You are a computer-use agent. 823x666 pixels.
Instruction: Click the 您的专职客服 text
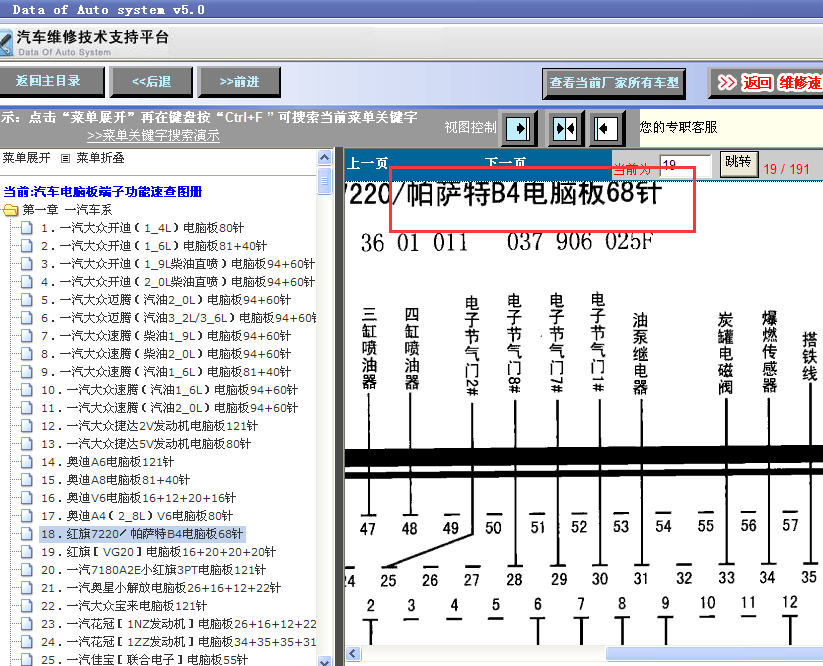click(x=678, y=127)
